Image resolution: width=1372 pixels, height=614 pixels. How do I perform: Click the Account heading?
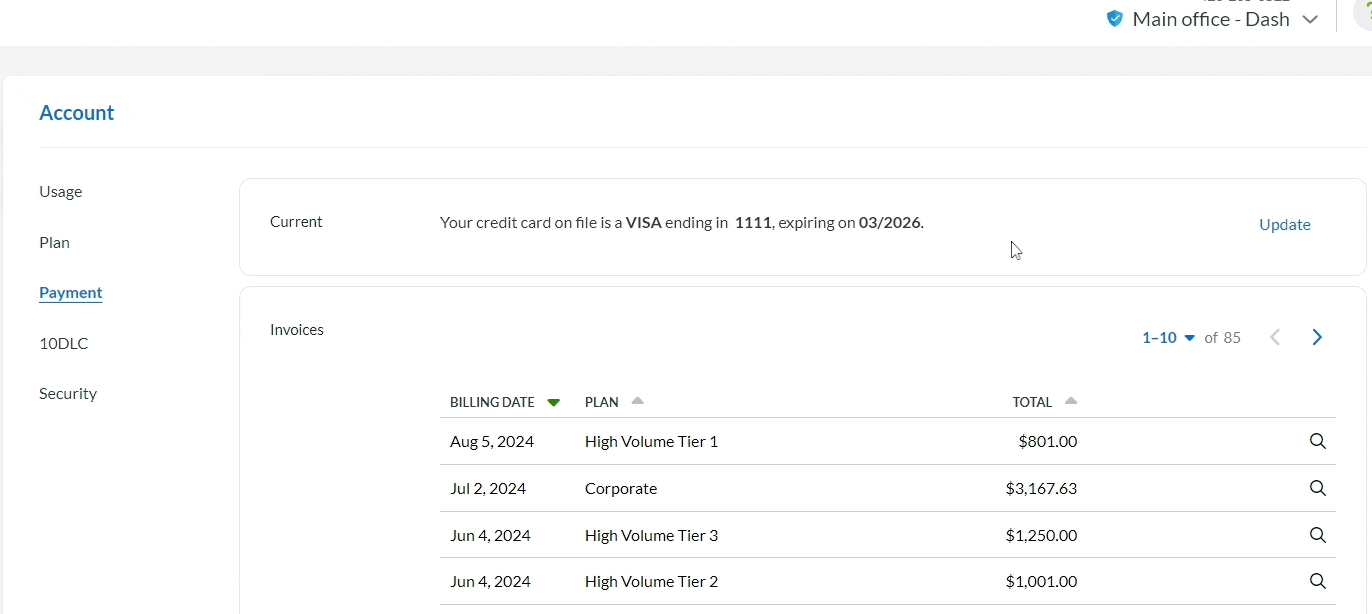pos(77,113)
